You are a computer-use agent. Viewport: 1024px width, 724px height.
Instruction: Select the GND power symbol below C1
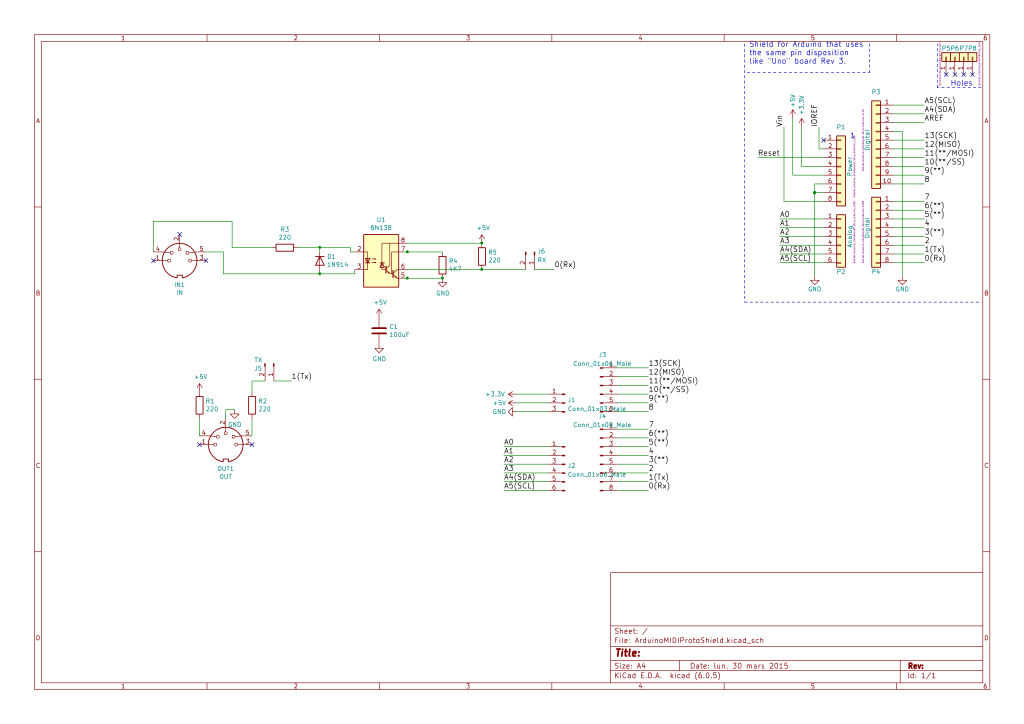point(379,354)
